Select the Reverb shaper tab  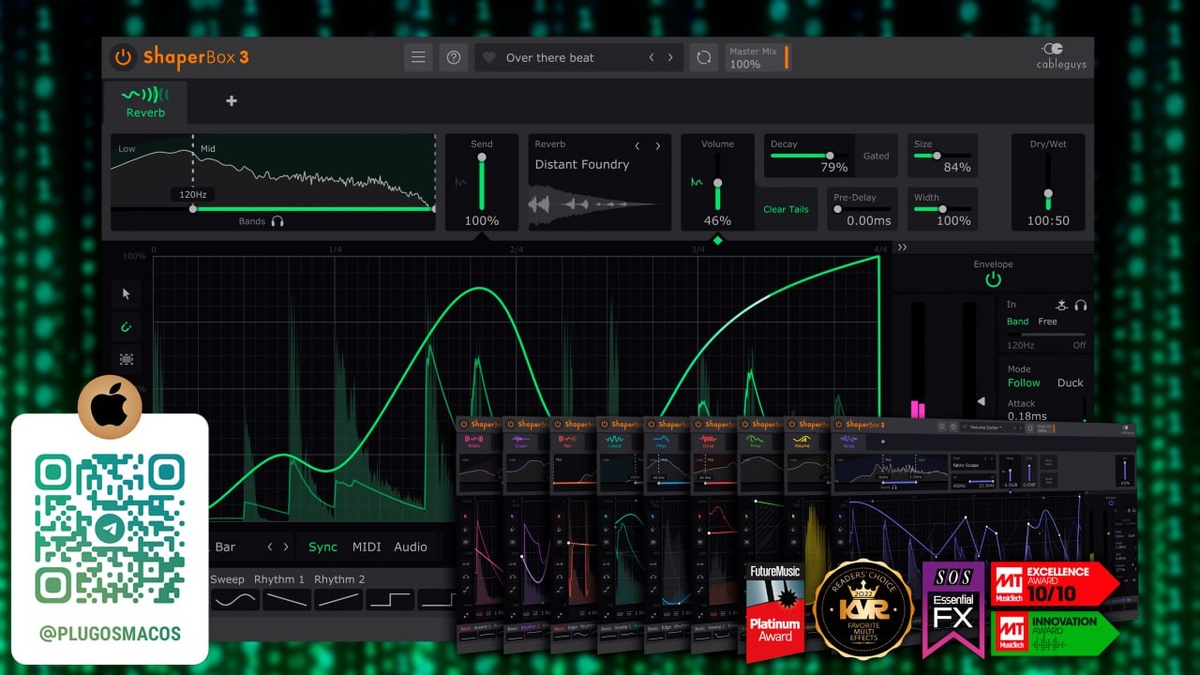pyautogui.click(x=146, y=102)
